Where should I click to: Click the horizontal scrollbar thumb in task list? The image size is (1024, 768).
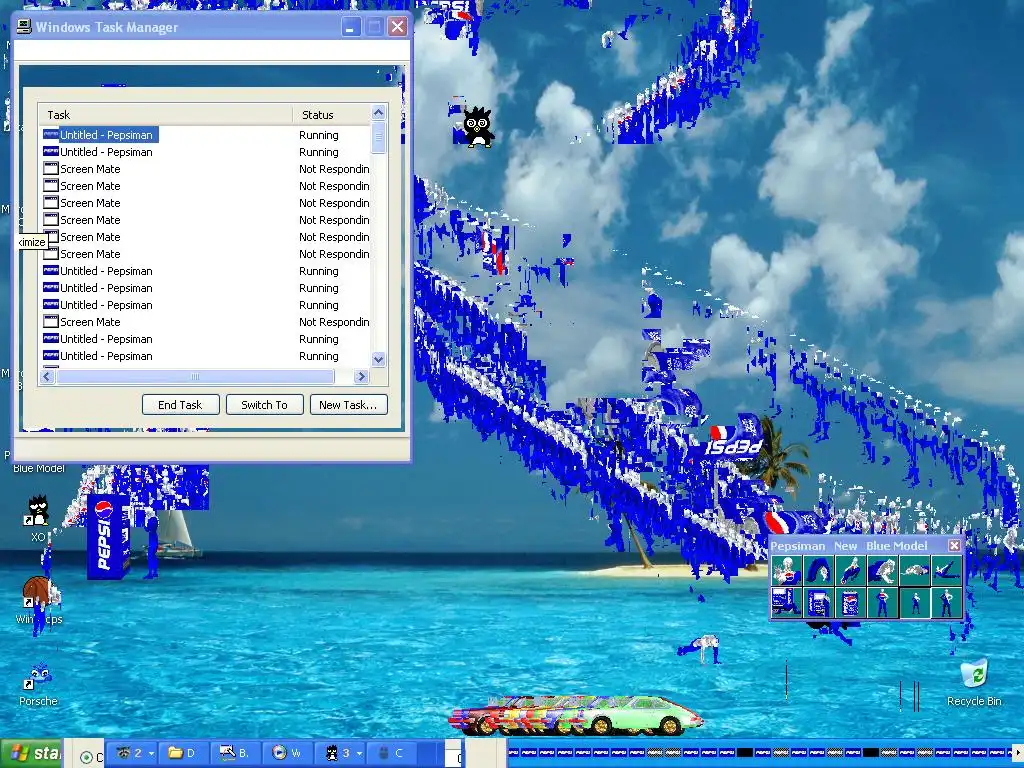[x=195, y=376]
